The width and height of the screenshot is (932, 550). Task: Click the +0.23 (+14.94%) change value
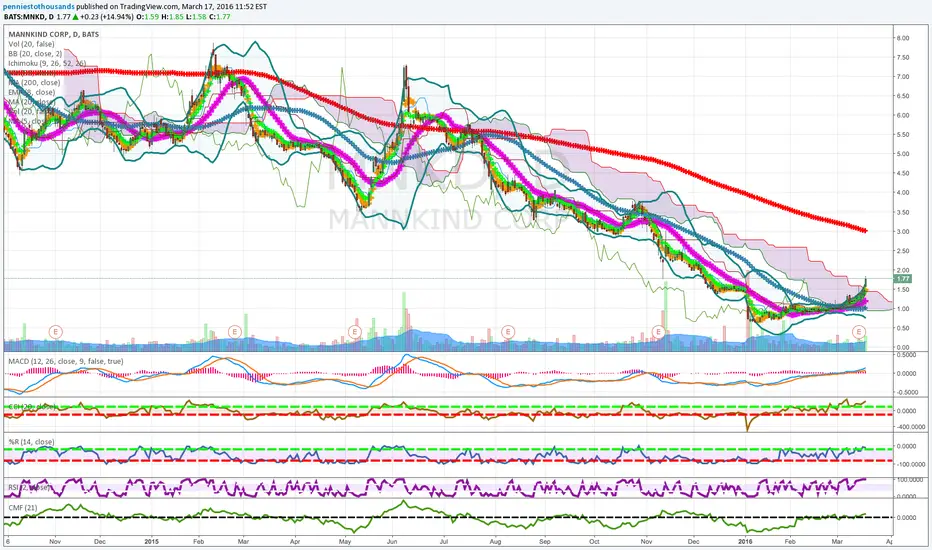(107, 17)
